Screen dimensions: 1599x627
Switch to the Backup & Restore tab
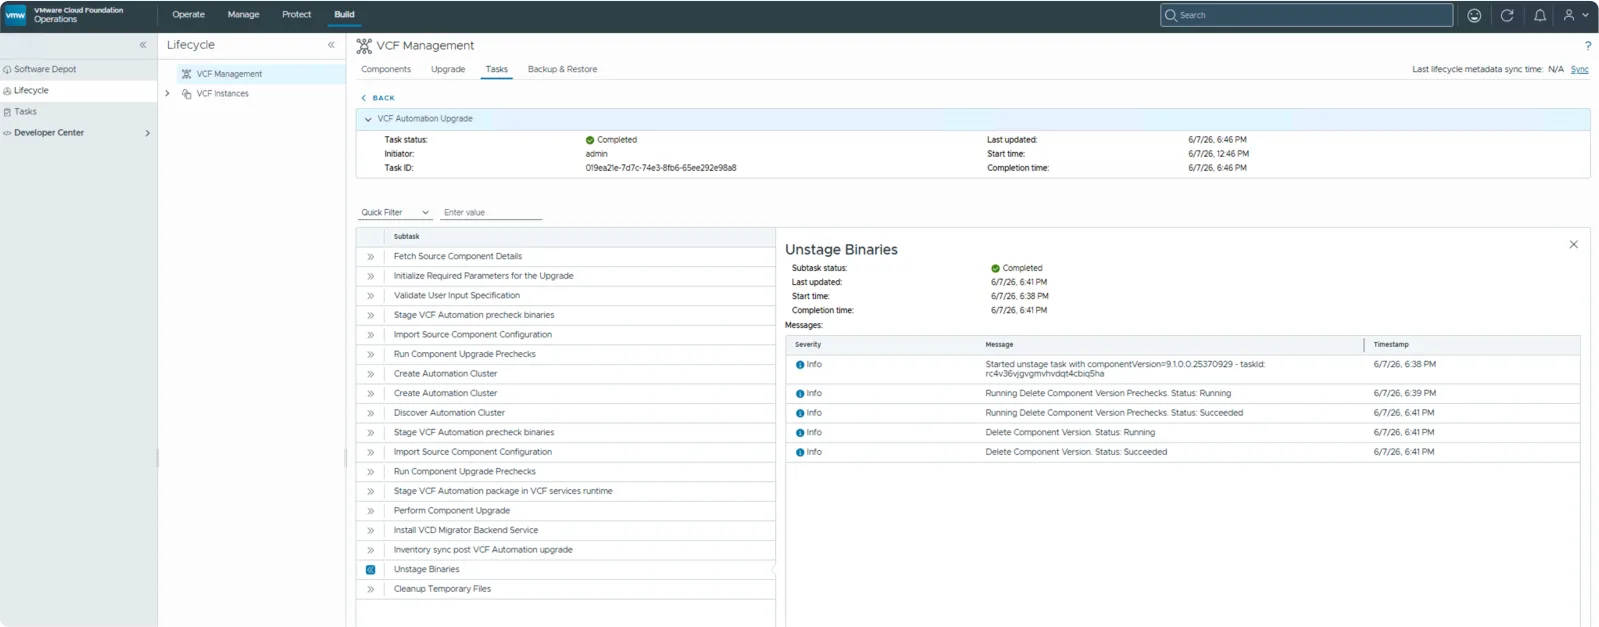[562, 70]
